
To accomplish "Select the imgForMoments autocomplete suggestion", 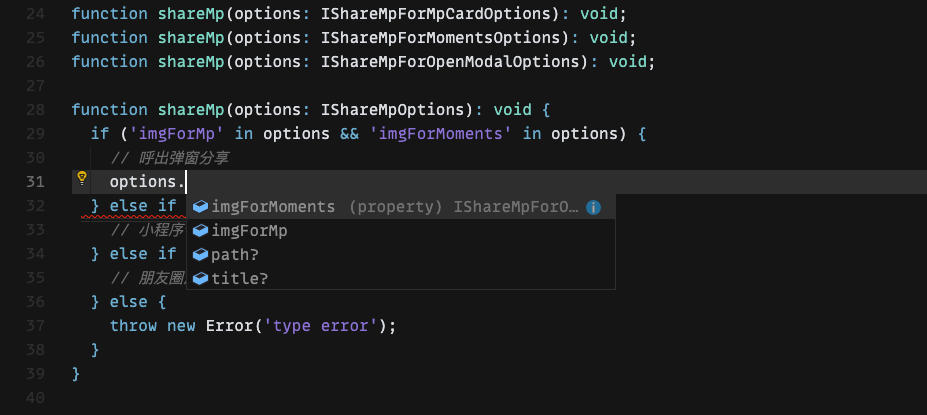I will [x=401, y=207].
